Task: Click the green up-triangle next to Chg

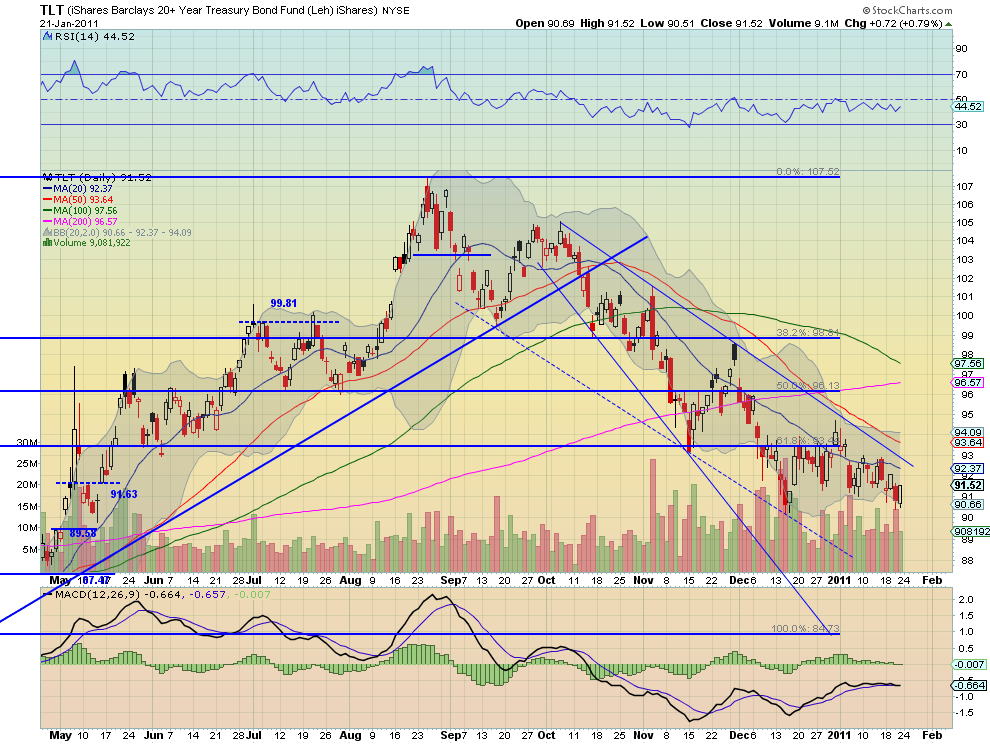Action: point(948,23)
